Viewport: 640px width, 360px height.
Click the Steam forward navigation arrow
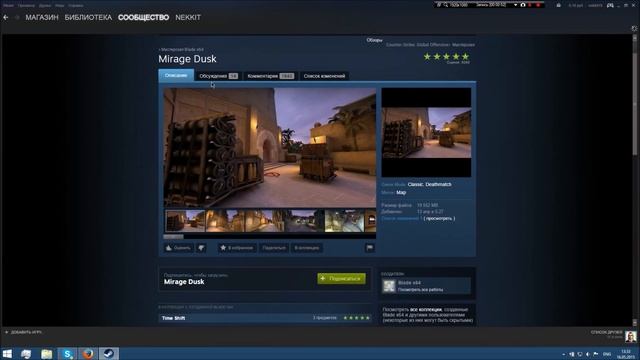pos(17,18)
